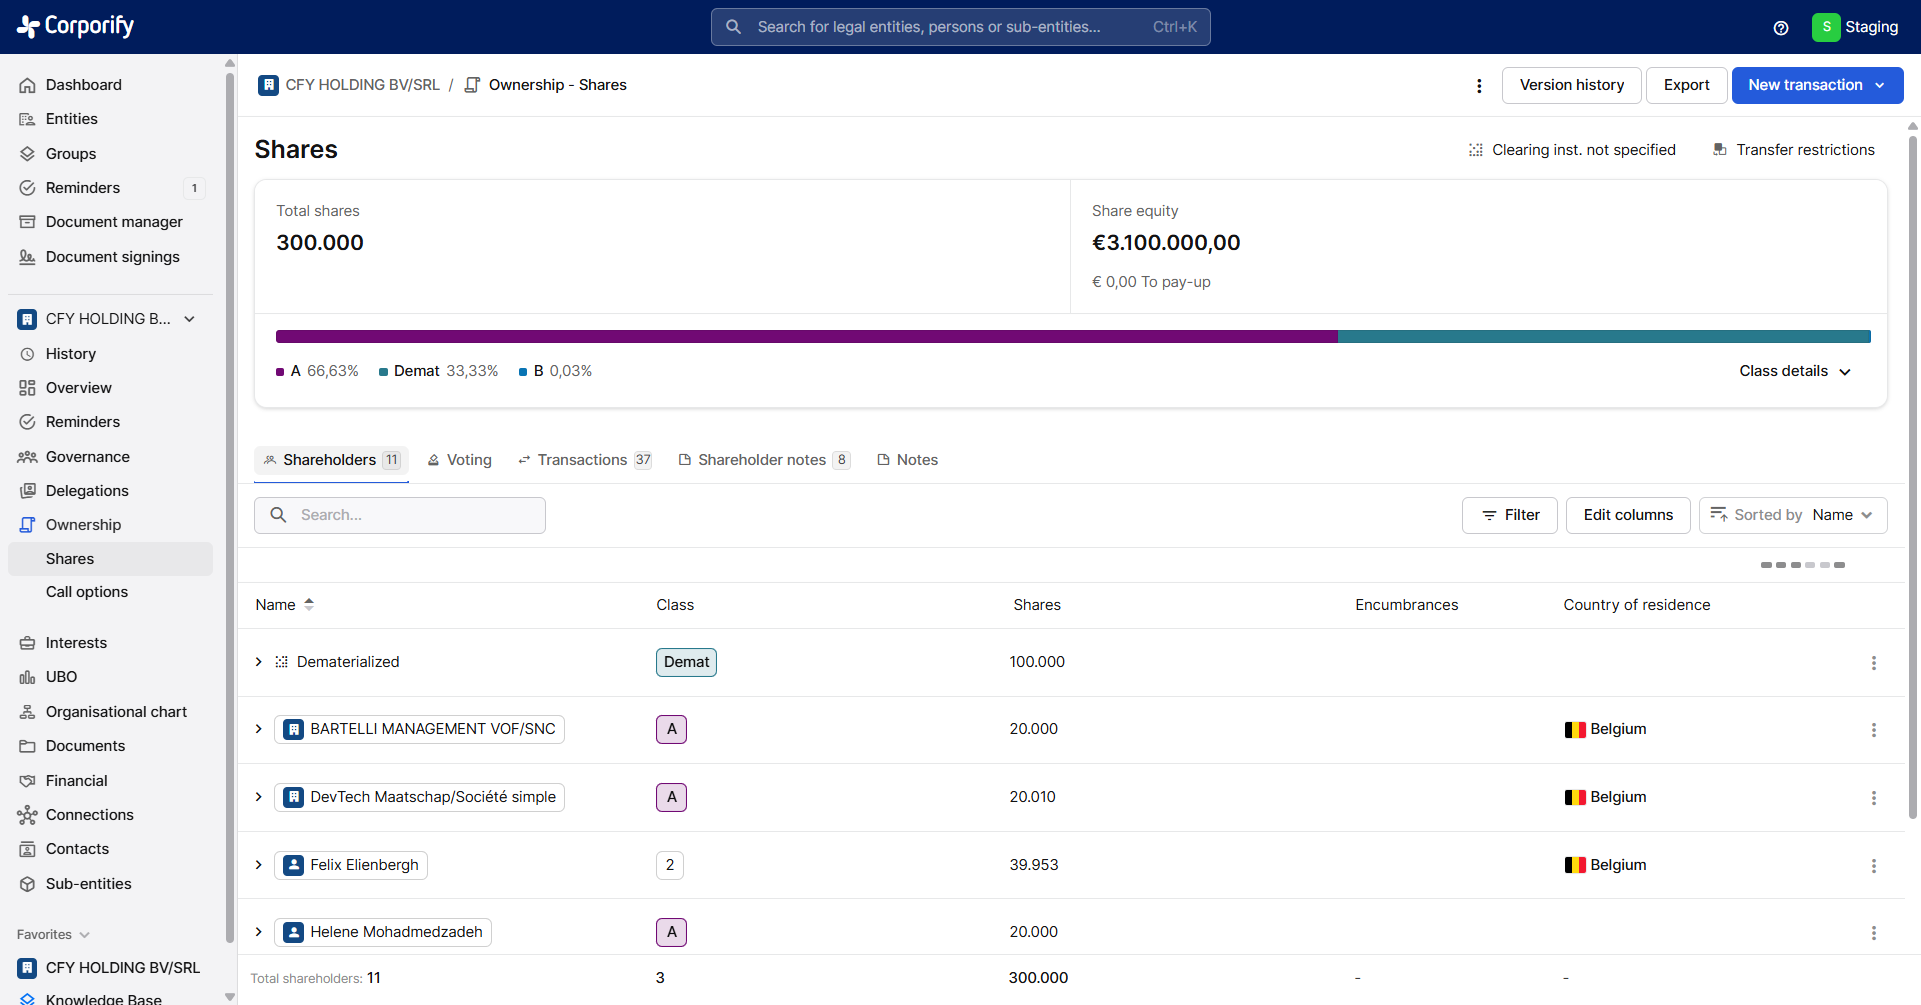The height and width of the screenshot is (1005, 1921).
Task: Click the Version history button
Action: [1571, 85]
